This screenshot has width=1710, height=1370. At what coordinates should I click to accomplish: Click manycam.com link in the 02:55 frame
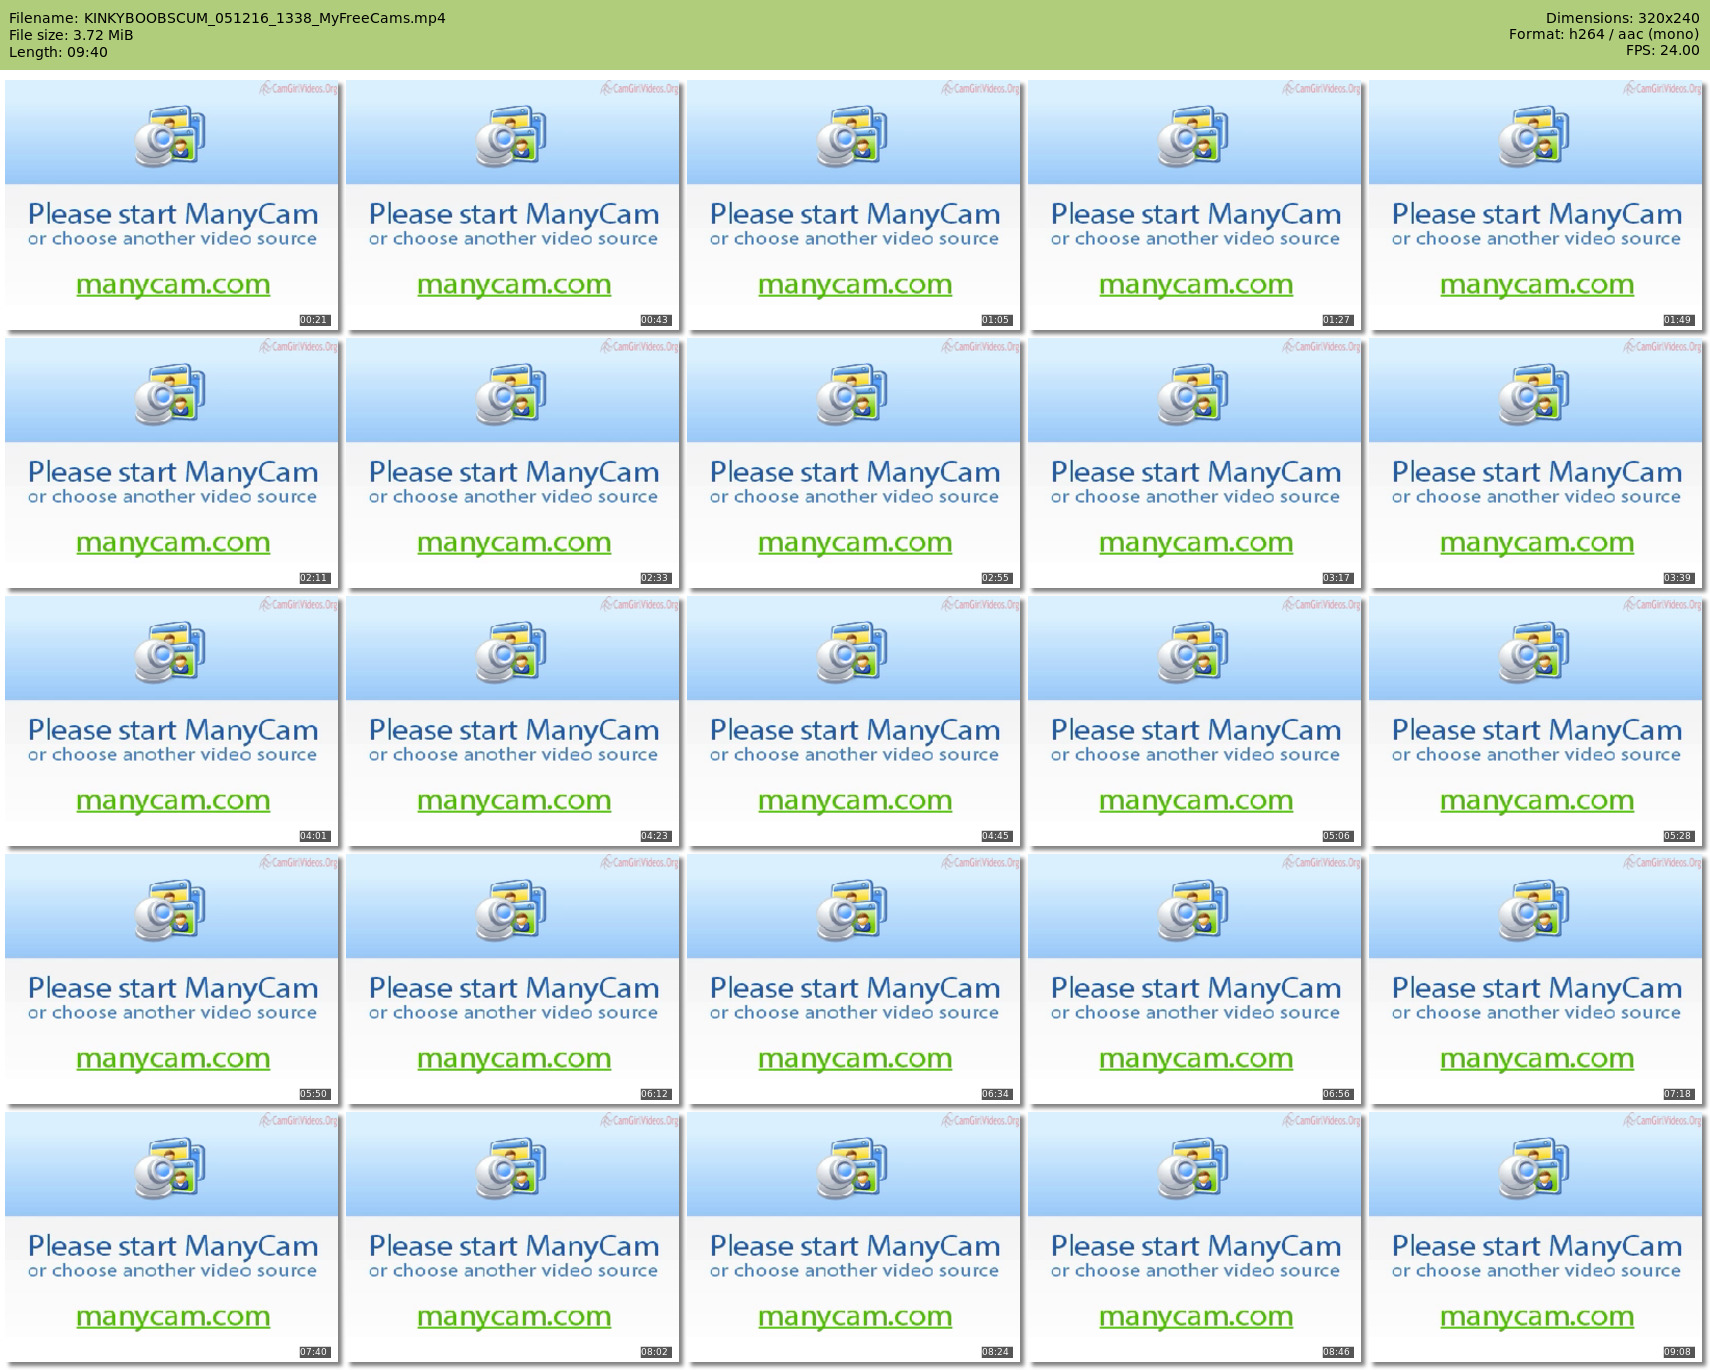click(855, 544)
